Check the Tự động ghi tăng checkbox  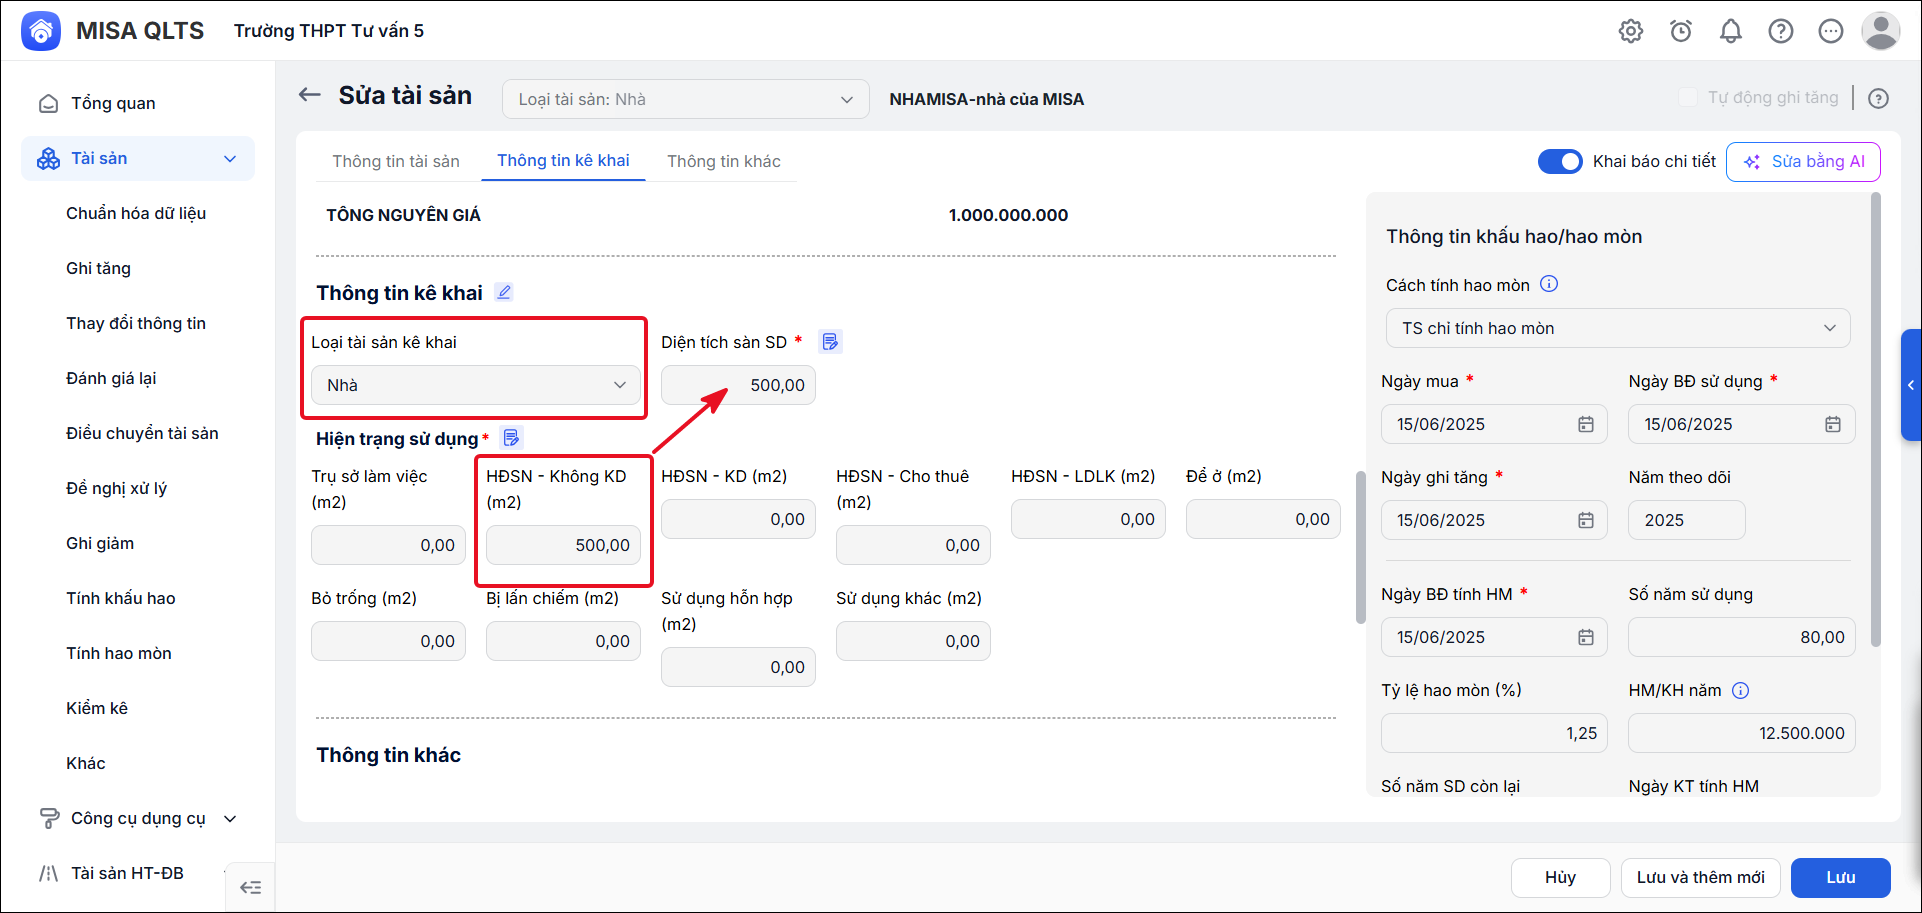[x=1688, y=97]
